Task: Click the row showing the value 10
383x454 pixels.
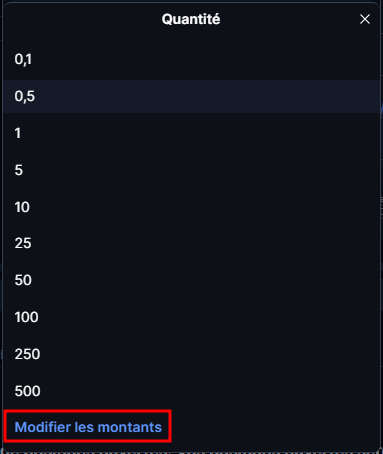Action: pos(192,207)
